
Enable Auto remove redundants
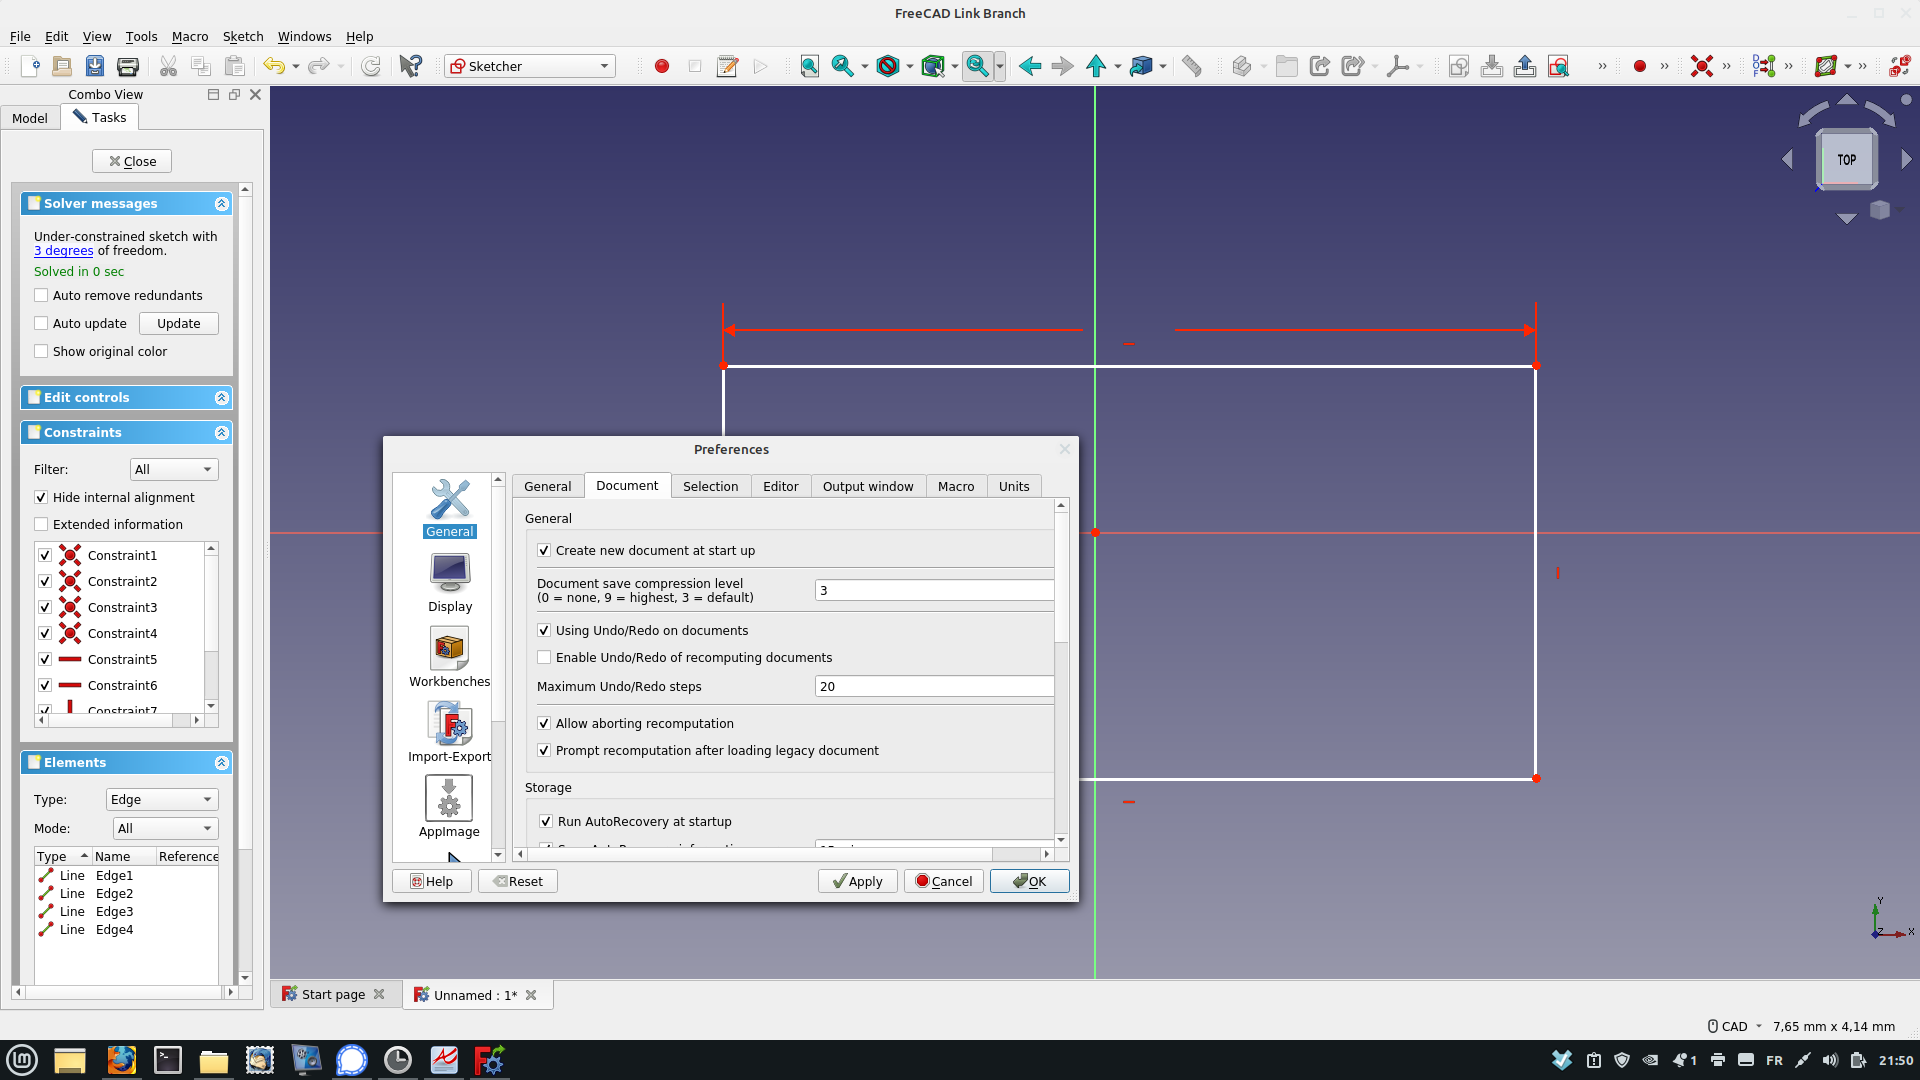(x=41, y=295)
